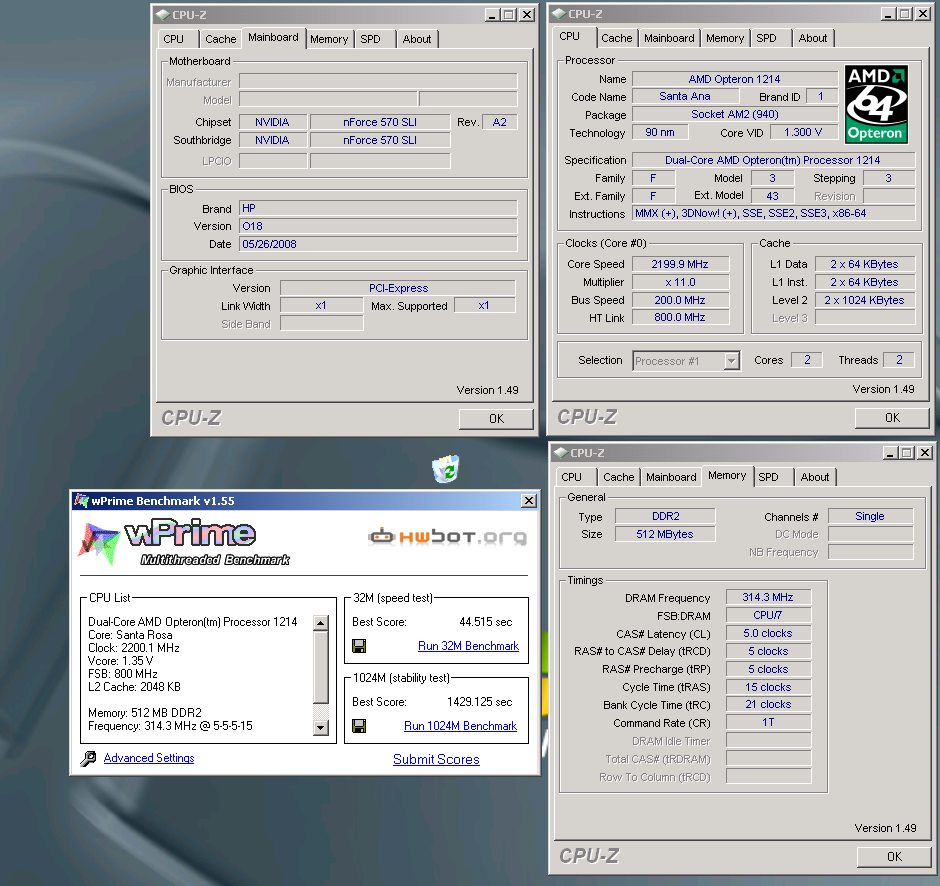Click the Mainboard window's CPU-Z title icon
The height and width of the screenshot is (886, 940).
coord(162,15)
